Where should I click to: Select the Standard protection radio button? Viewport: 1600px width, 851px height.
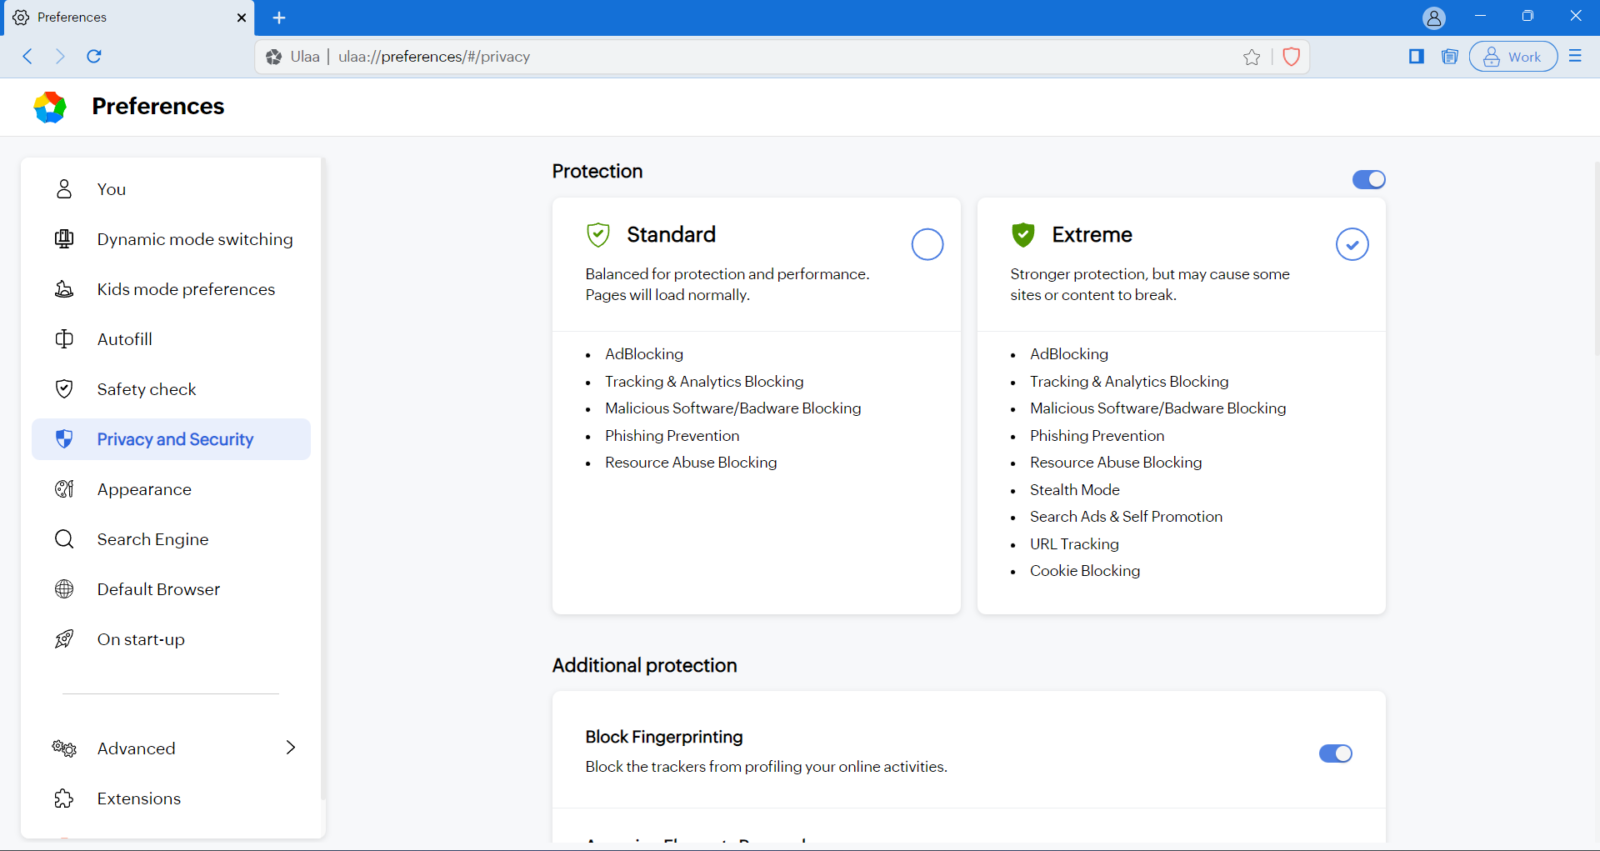click(x=927, y=244)
